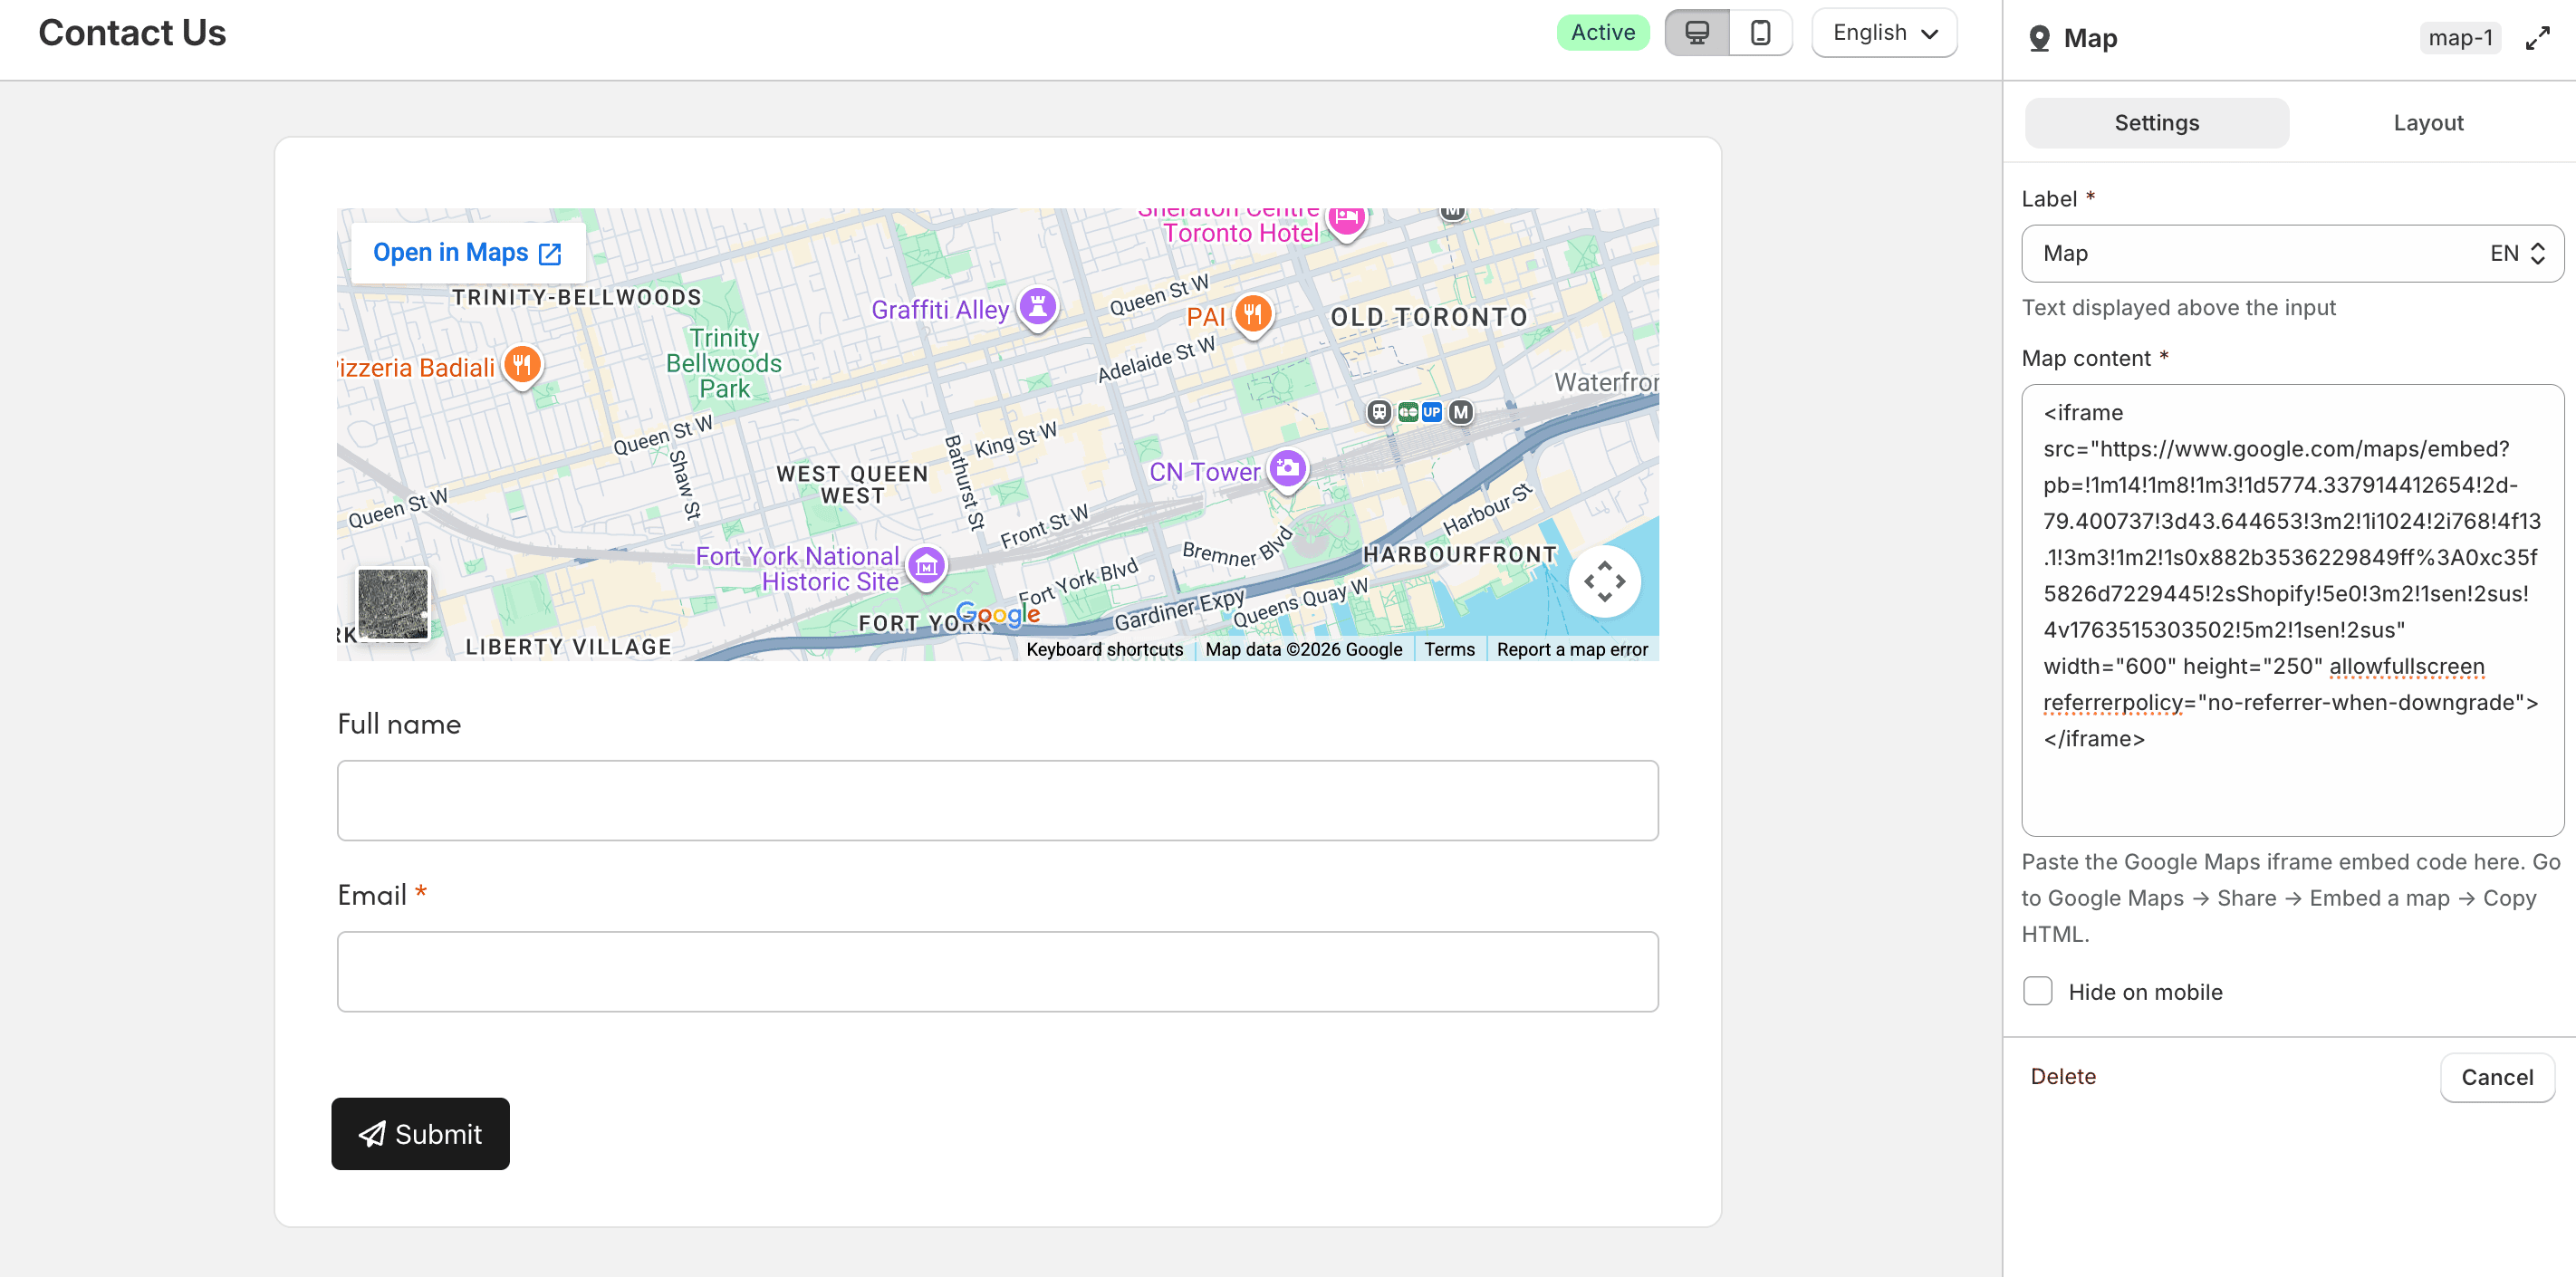
Task: Click the Full name input field
Action: pos(997,800)
